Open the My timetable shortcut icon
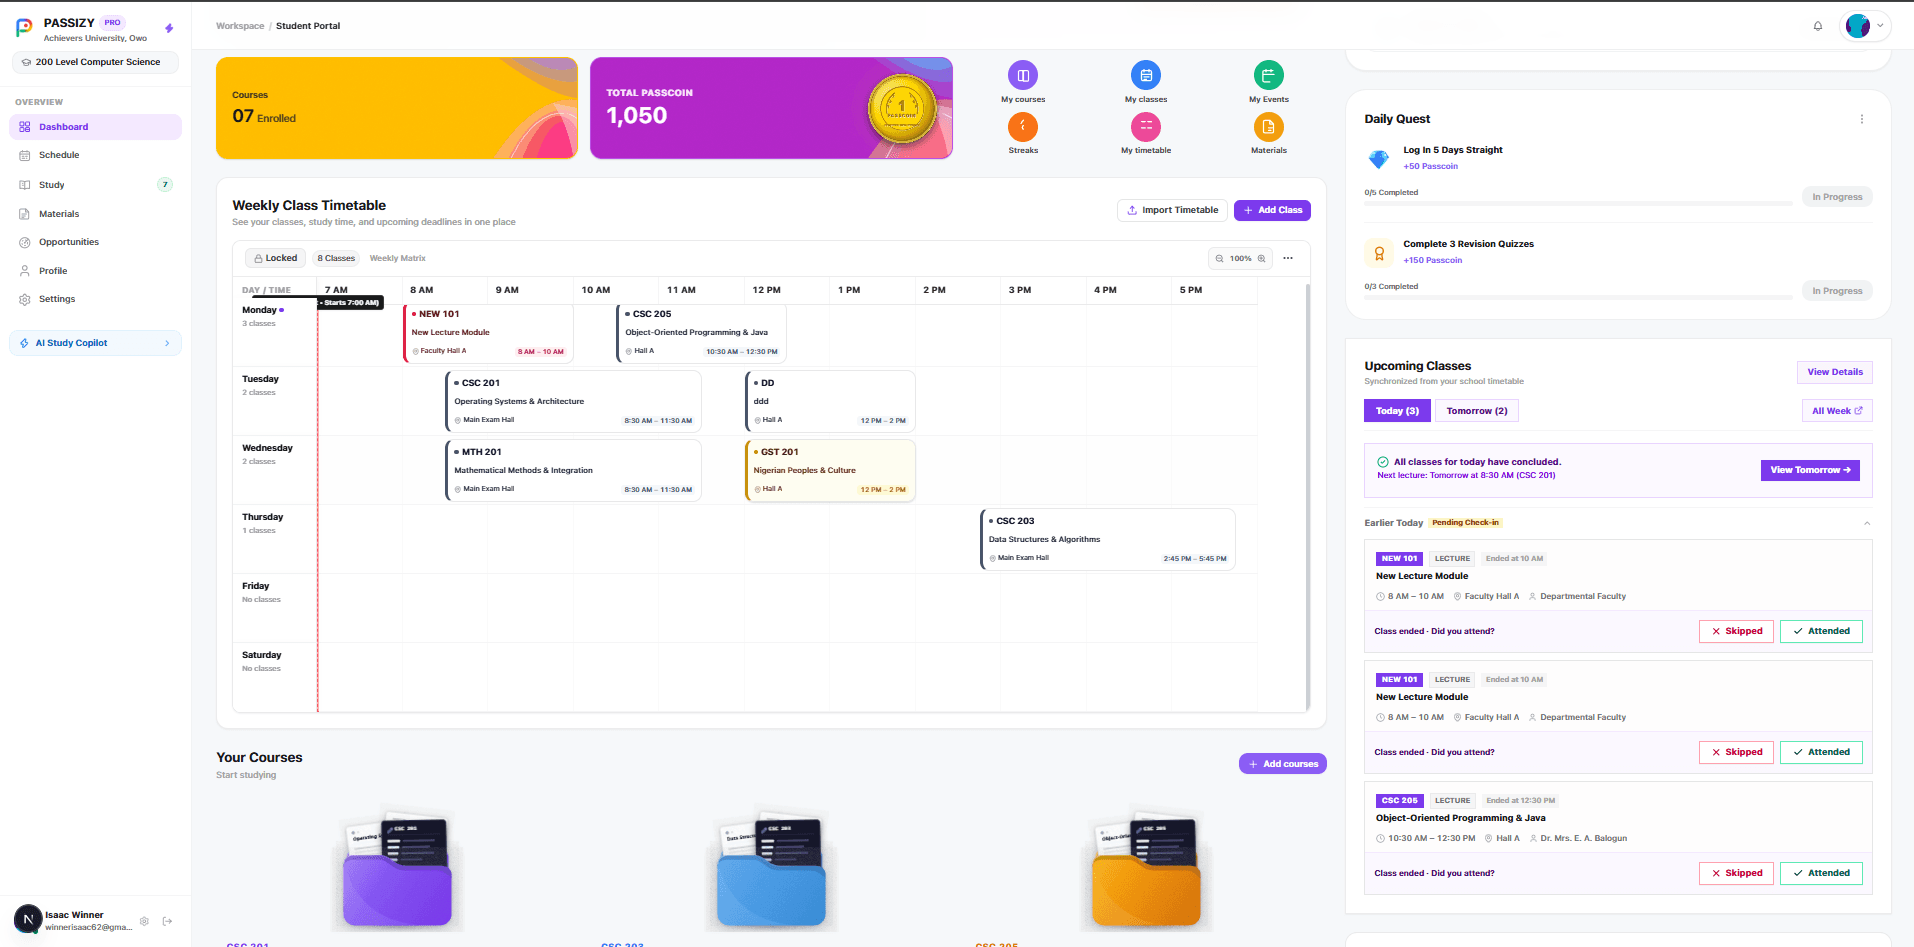1914x947 pixels. (x=1146, y=126)
